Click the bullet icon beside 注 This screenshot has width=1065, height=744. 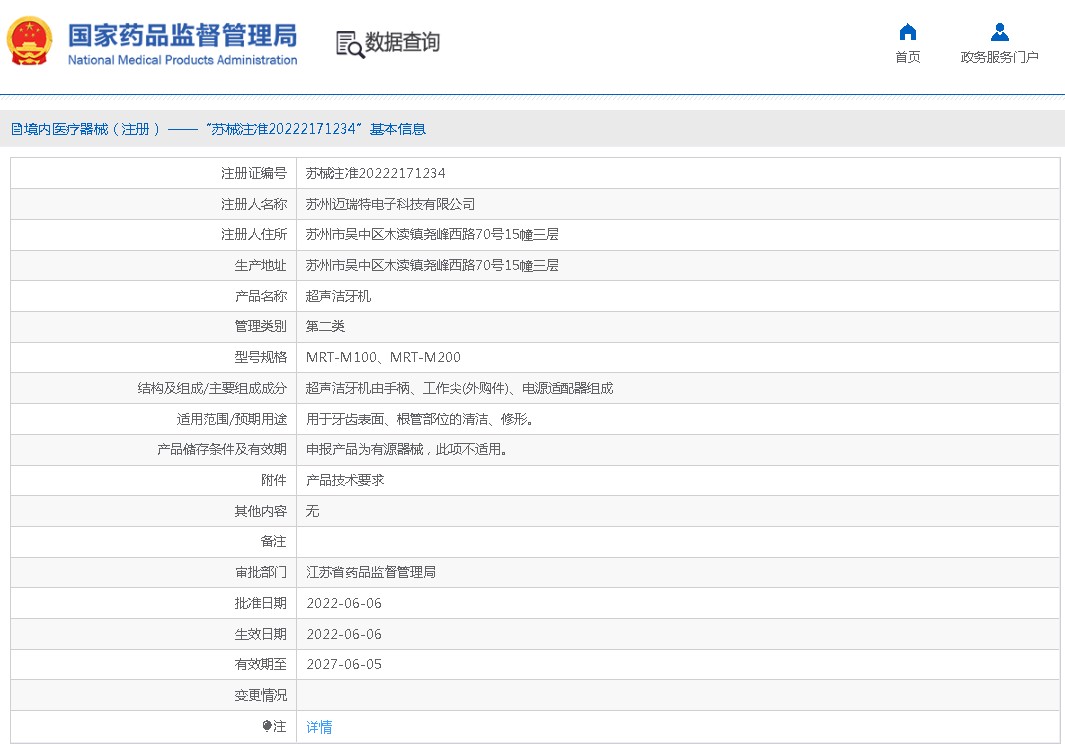[267, 726]
